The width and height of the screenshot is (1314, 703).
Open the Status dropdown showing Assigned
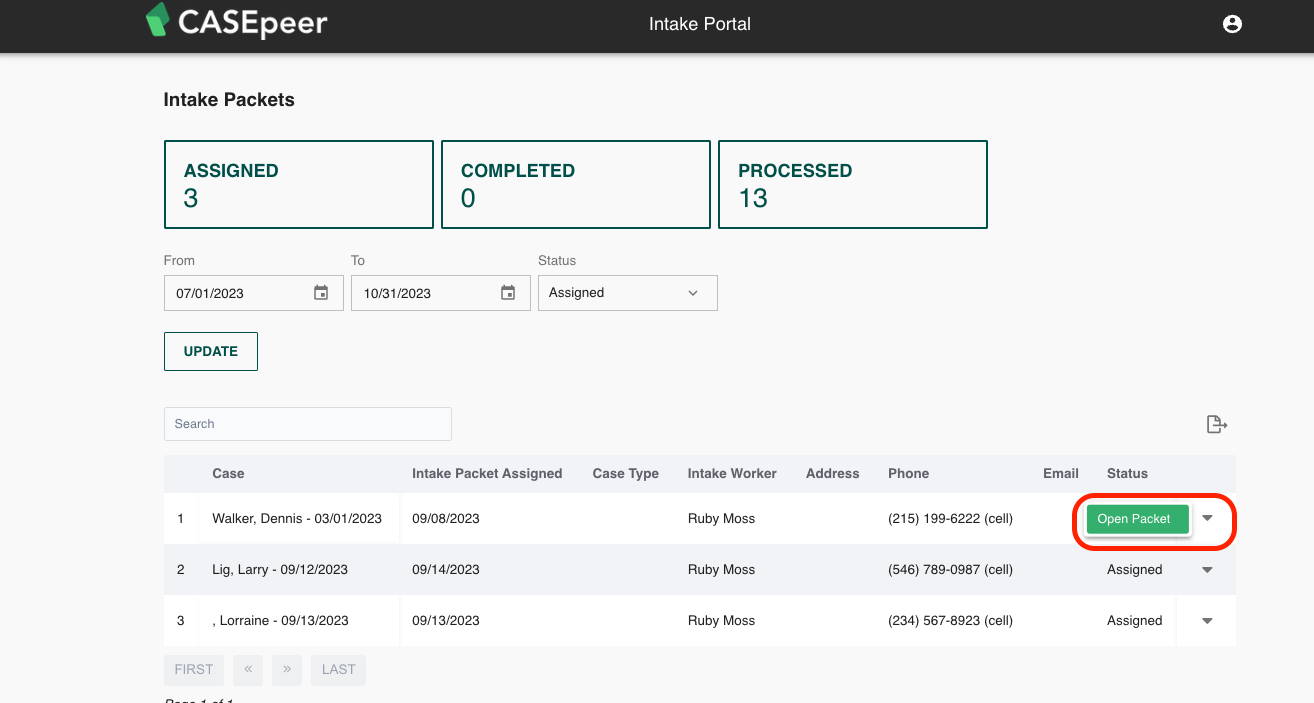(x=627, y=292)
